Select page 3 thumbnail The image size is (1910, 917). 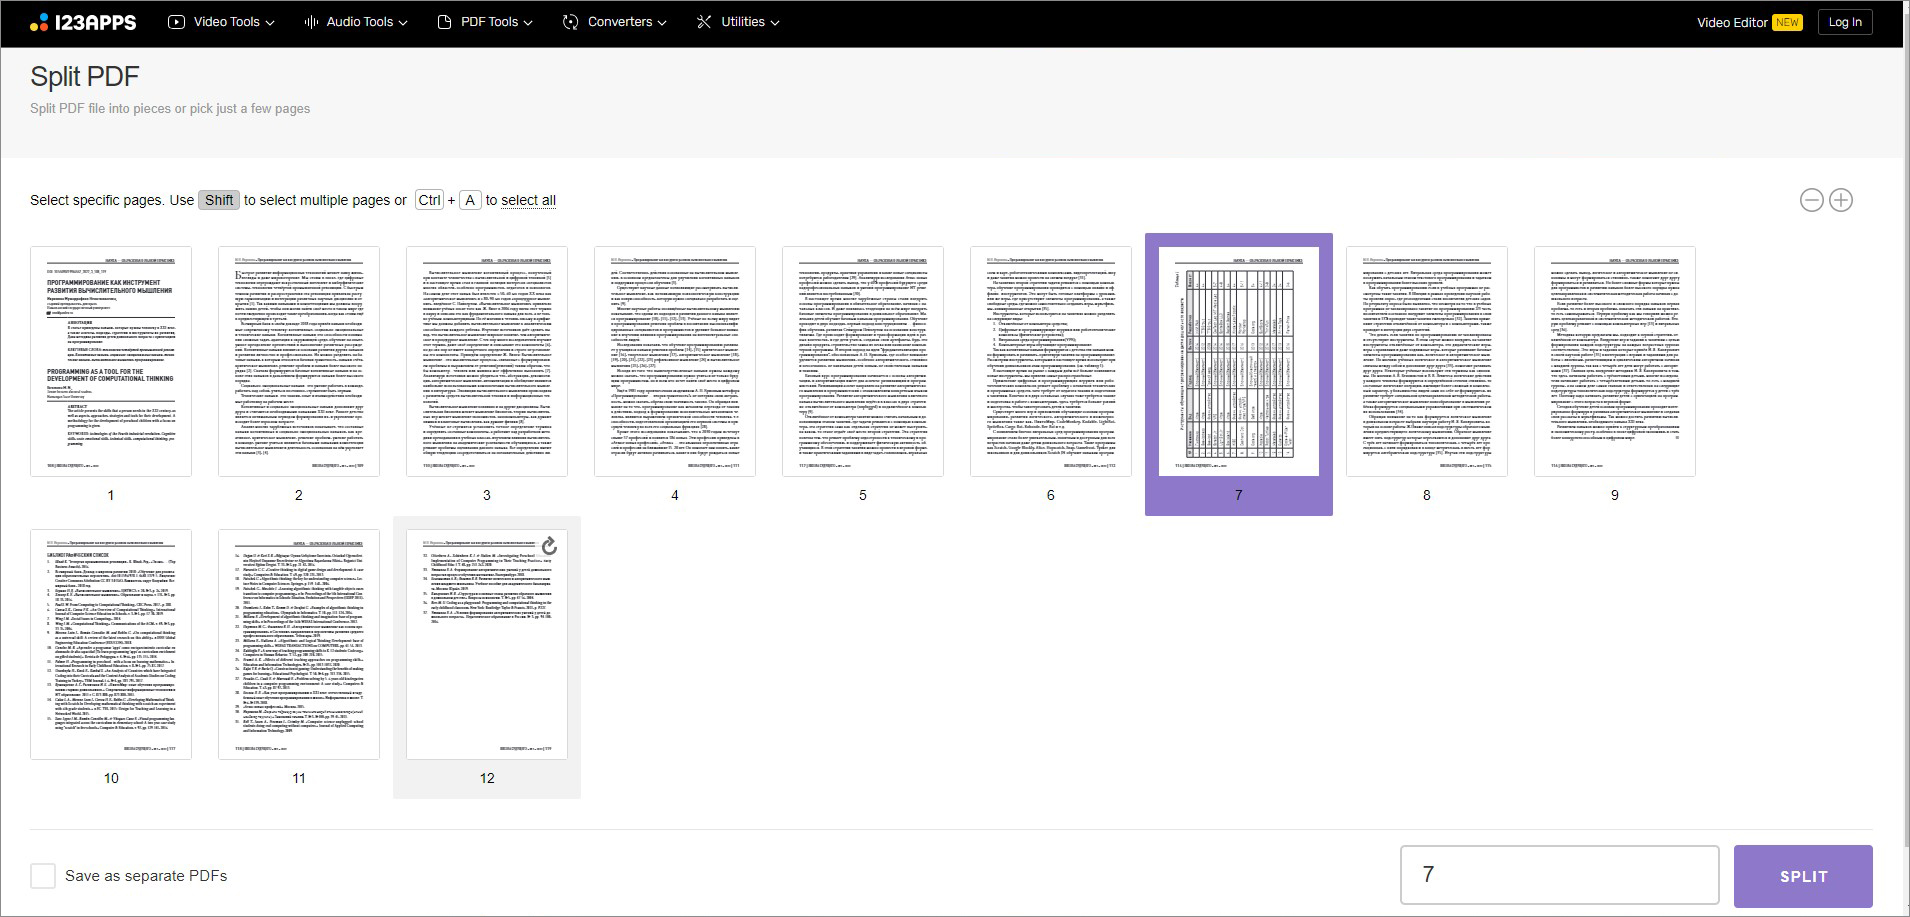click(487, 362)
